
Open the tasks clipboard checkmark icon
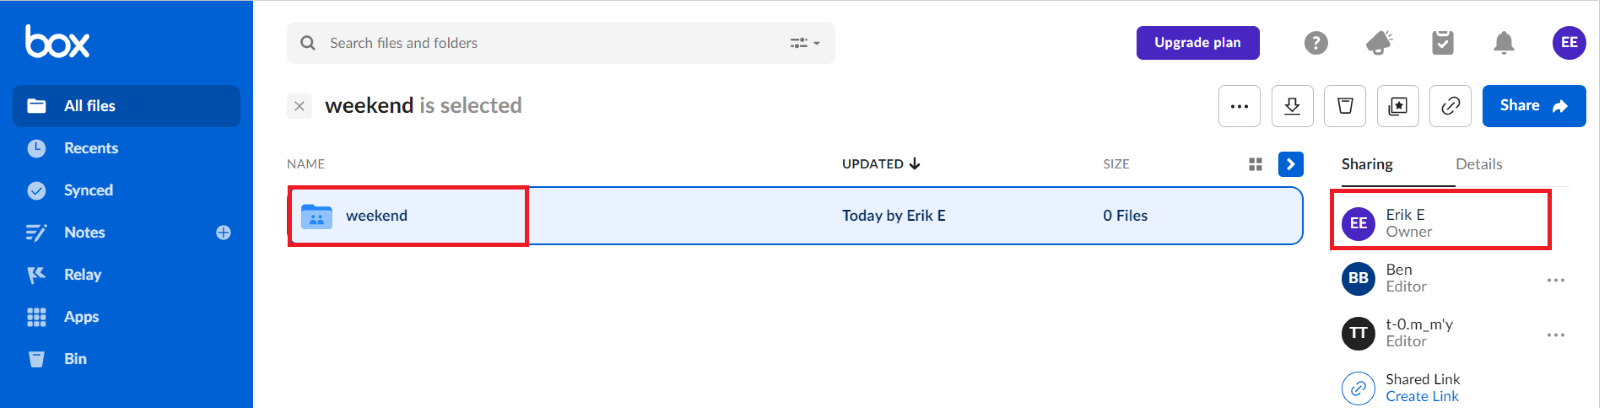(1442, 43)
